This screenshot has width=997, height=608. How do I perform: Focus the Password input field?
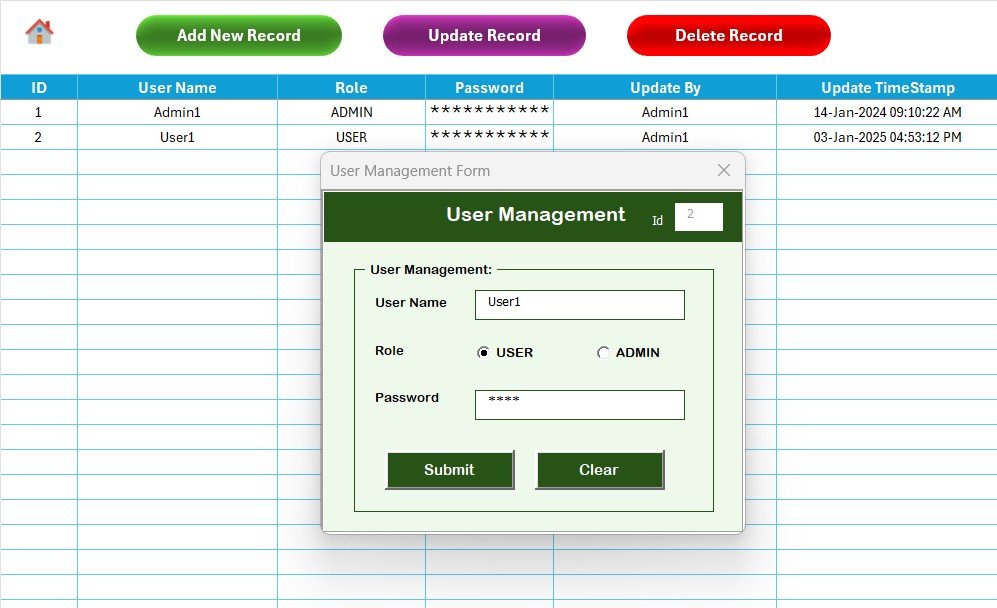[580, 404]
